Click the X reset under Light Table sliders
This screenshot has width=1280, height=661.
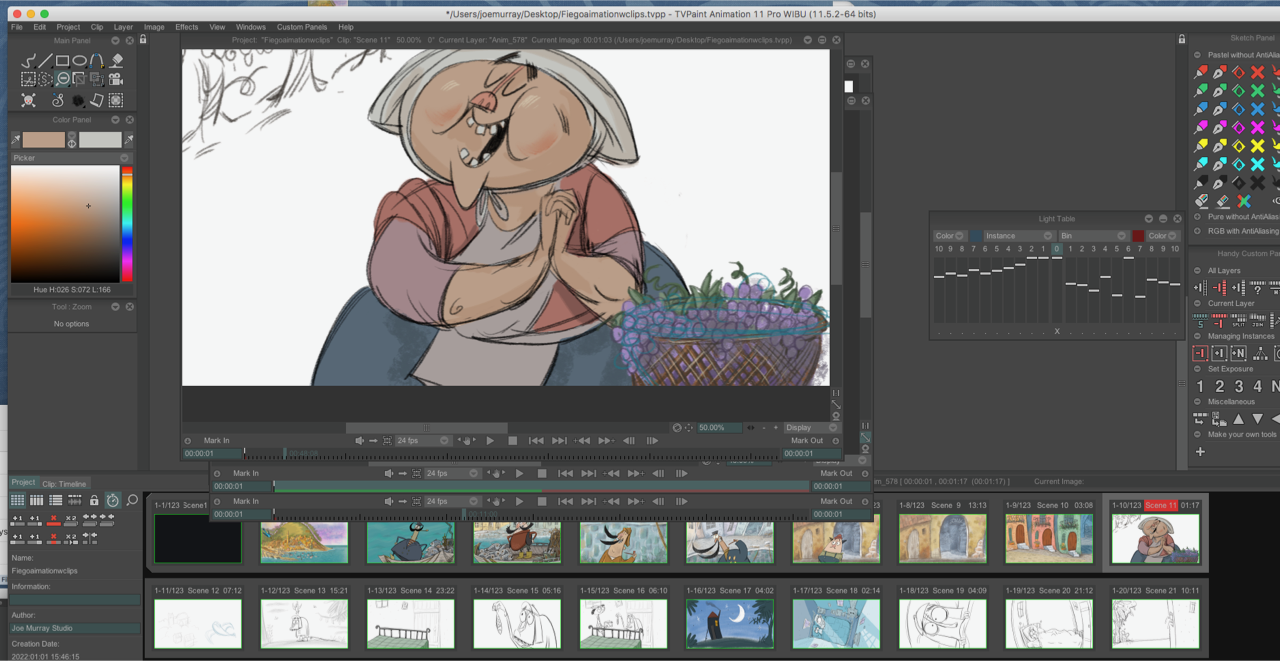pos(1057,331)
